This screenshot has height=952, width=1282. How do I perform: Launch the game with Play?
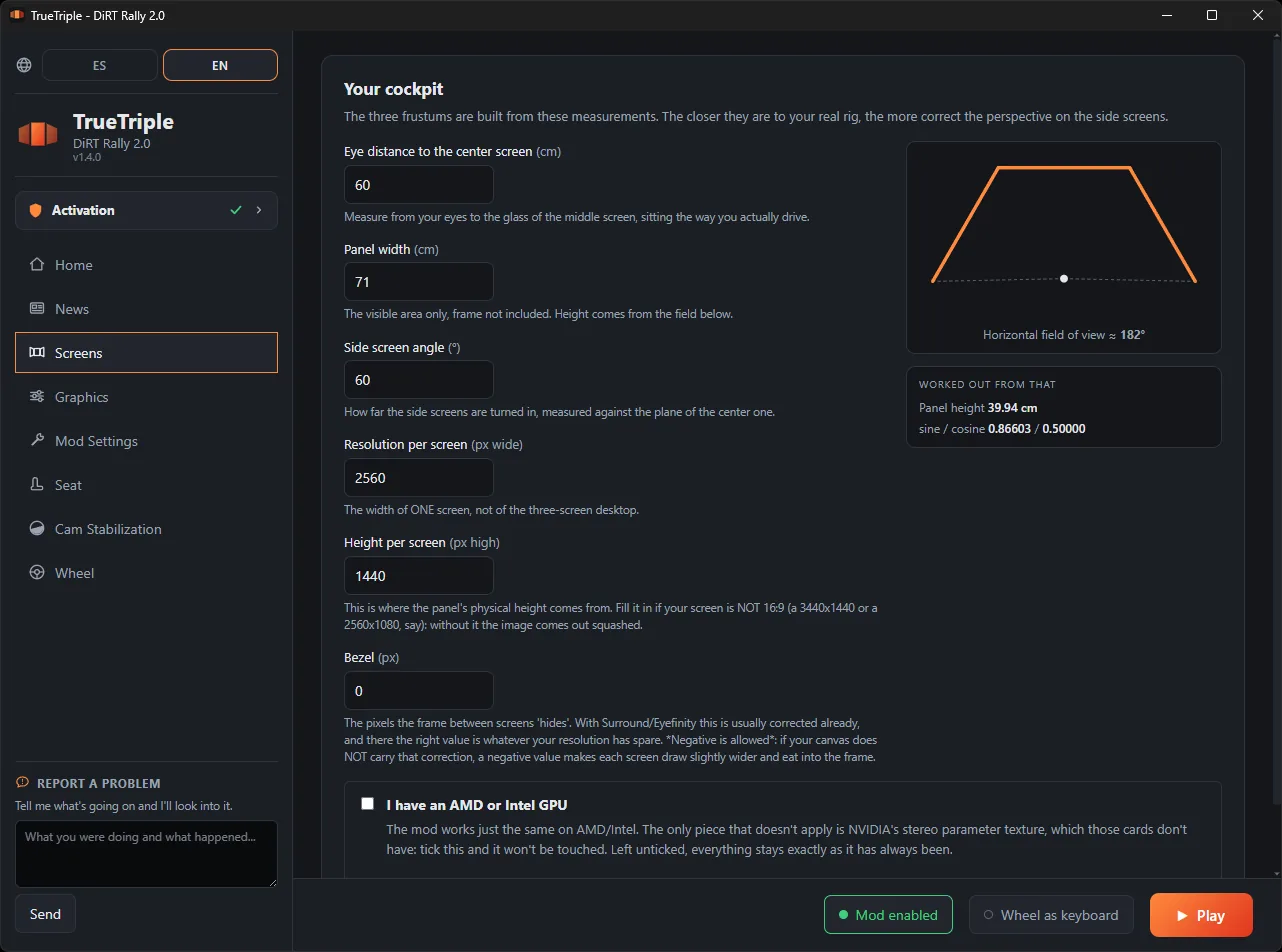tap(1201, 915)
